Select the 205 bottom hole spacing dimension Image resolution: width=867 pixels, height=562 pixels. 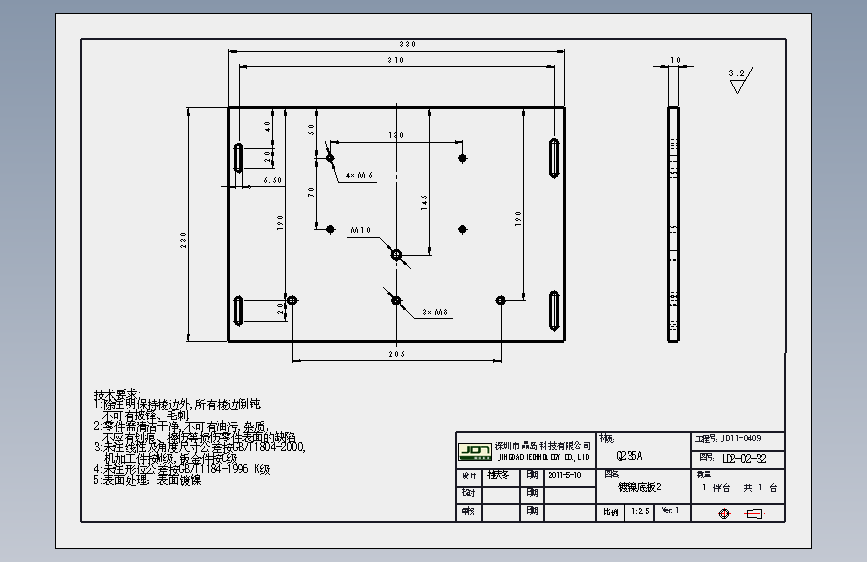coord(396,354)
